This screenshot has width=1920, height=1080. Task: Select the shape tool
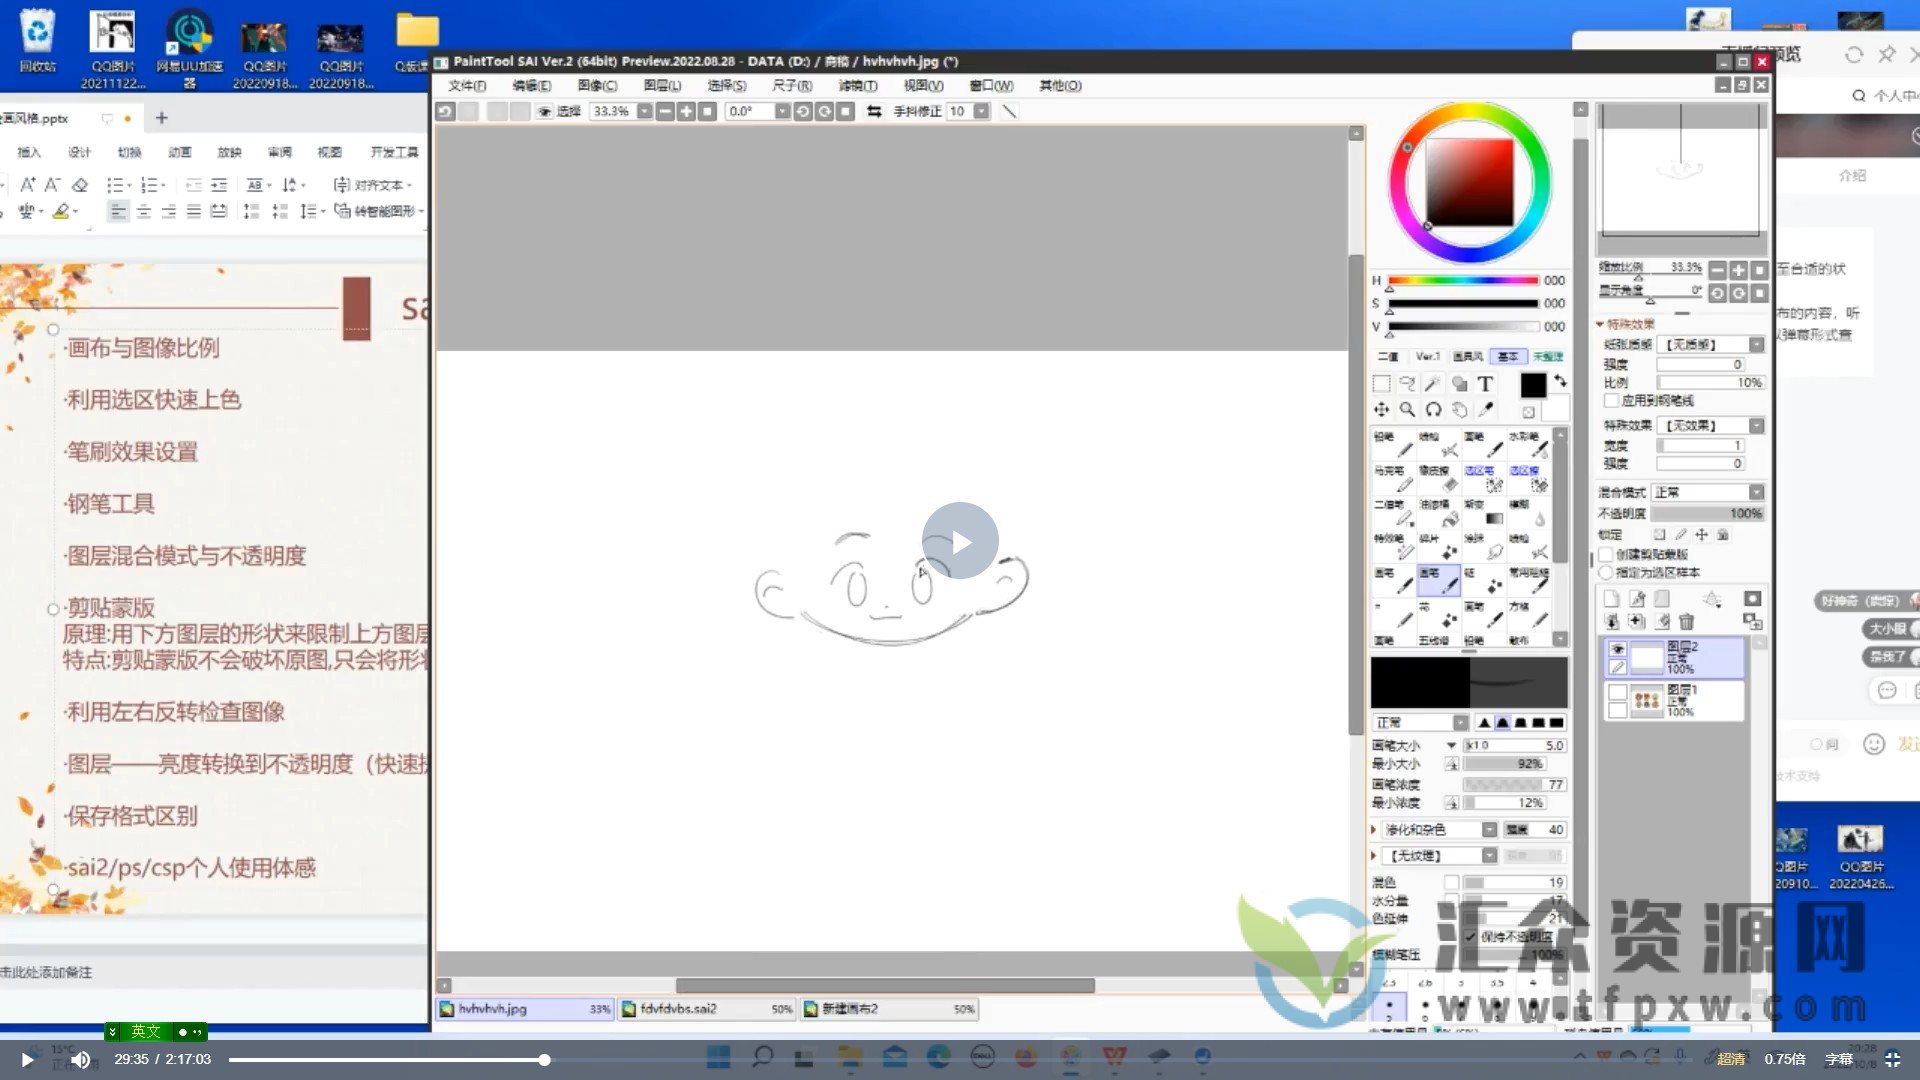1459,384
